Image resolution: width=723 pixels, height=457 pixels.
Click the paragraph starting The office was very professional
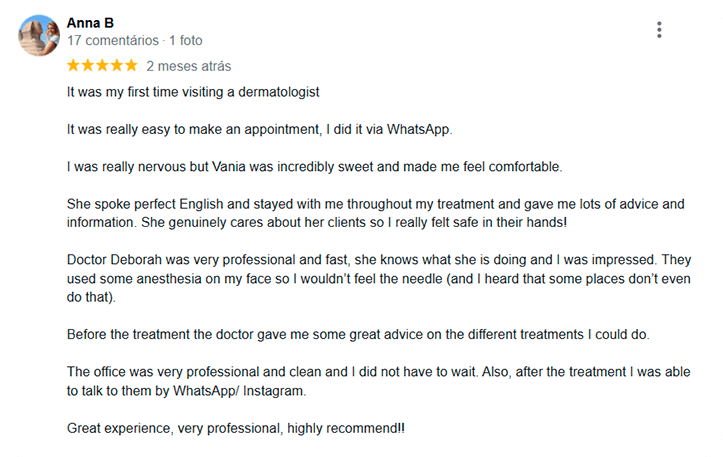(379, 381)
